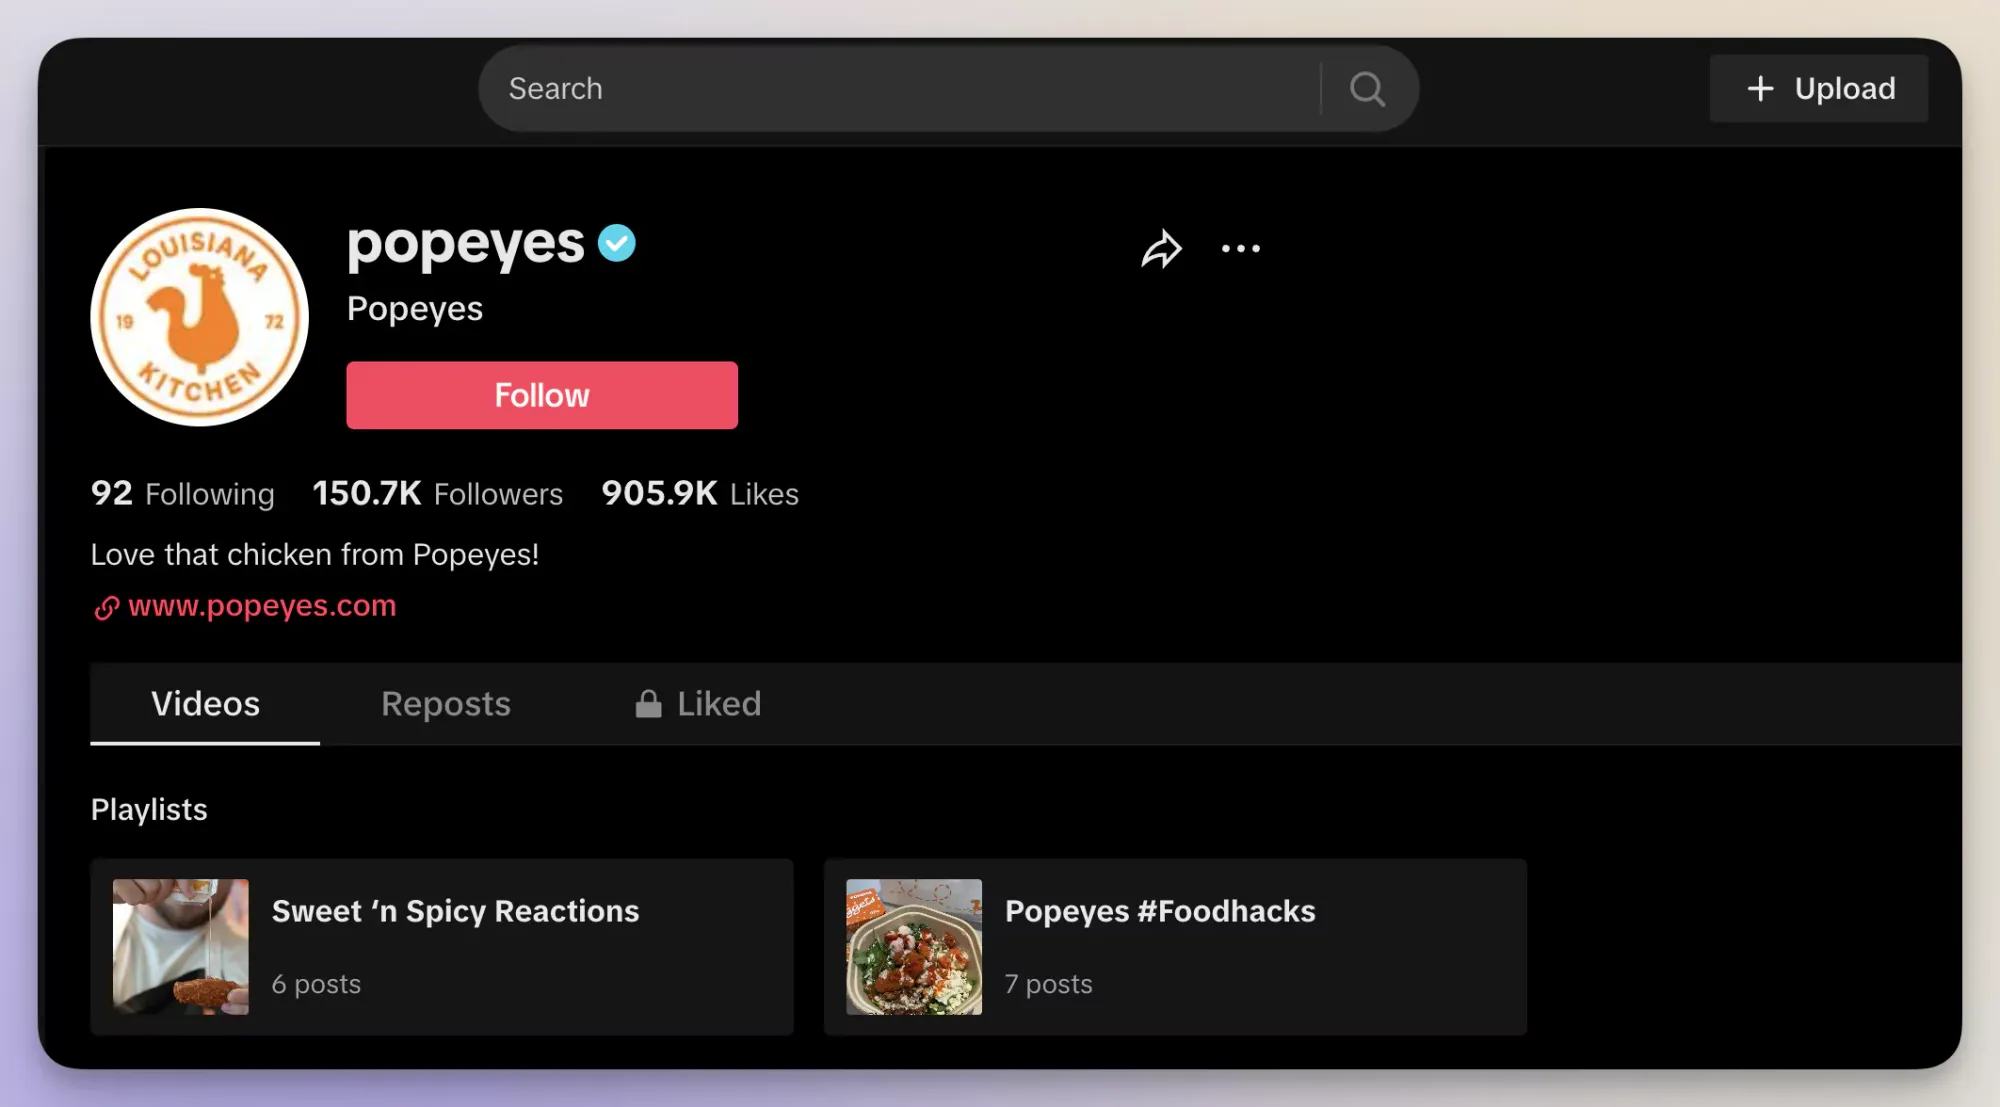The image size is (2000, 1107).
Task: Click the share arrow icon
Action: (x=1161, y=249)
